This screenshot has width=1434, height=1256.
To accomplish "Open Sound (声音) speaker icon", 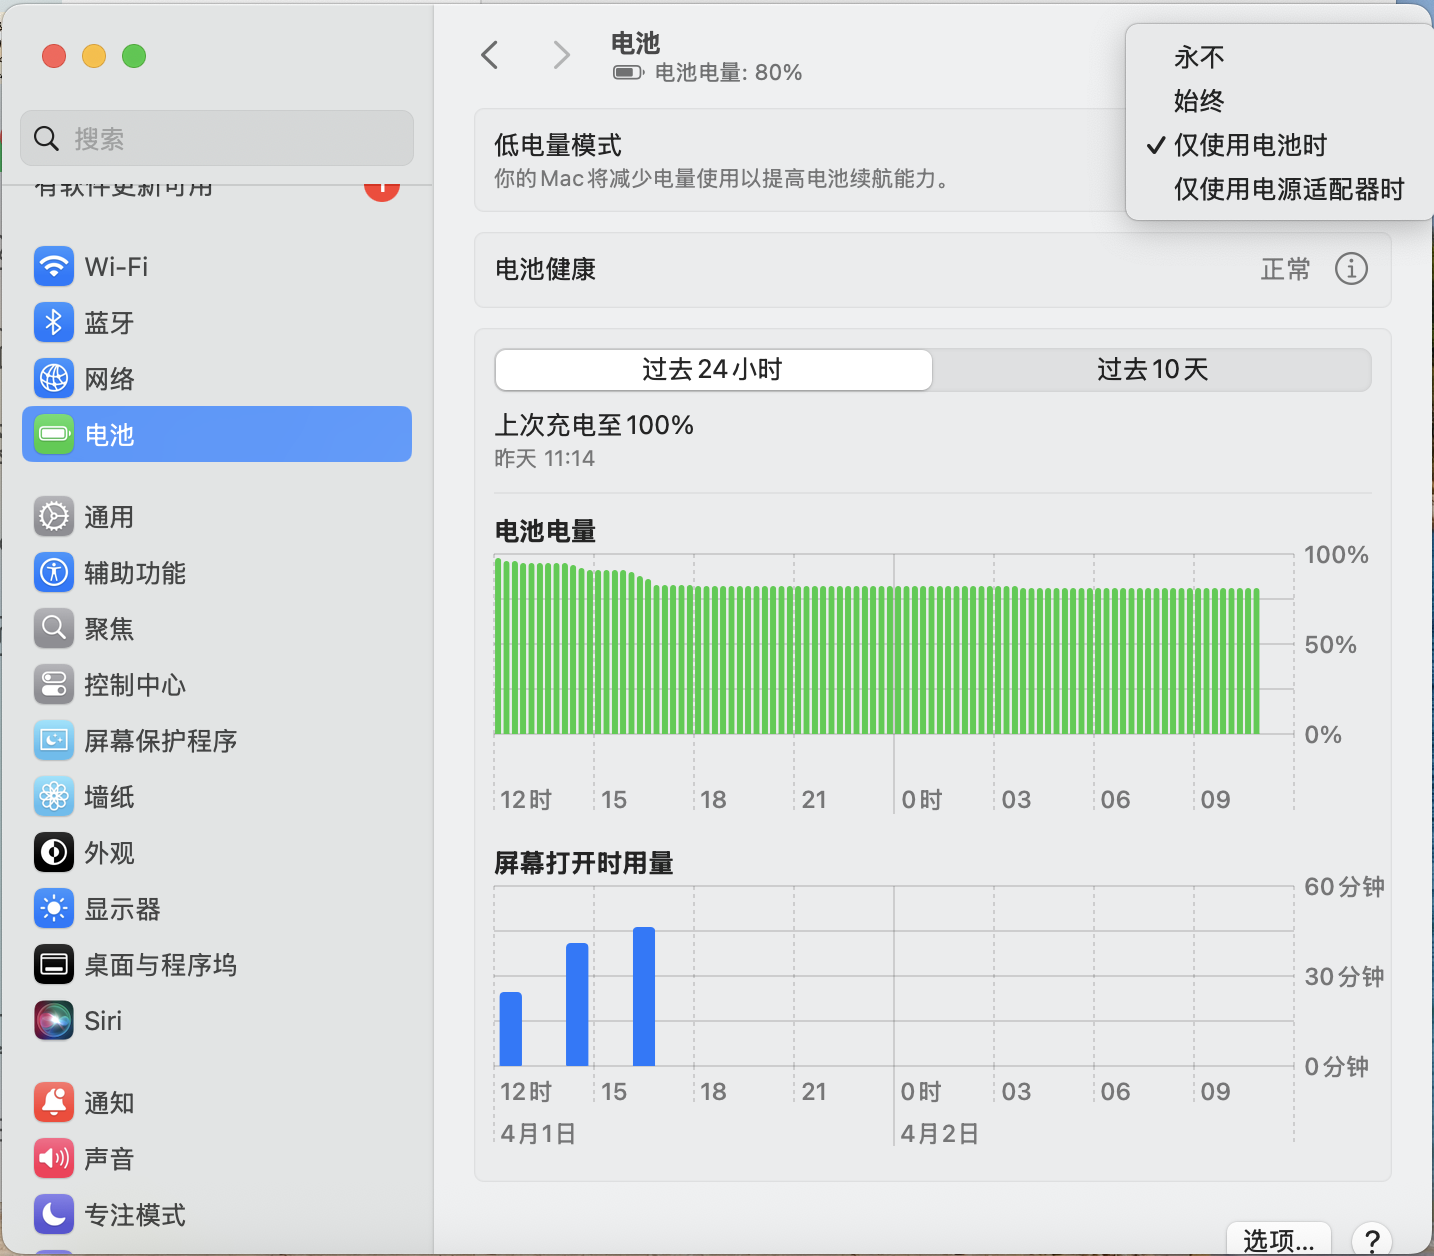I will click(54, 1158).
